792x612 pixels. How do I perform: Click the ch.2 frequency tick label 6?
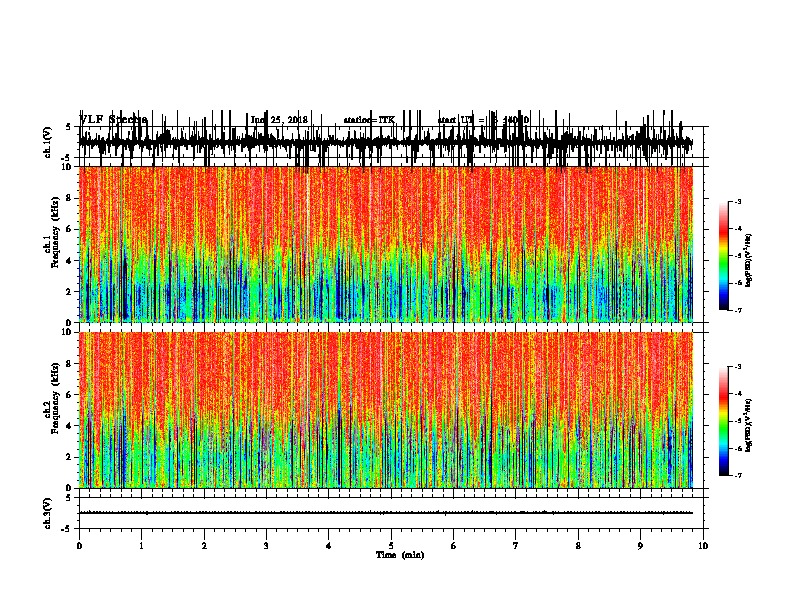[69, 395]
